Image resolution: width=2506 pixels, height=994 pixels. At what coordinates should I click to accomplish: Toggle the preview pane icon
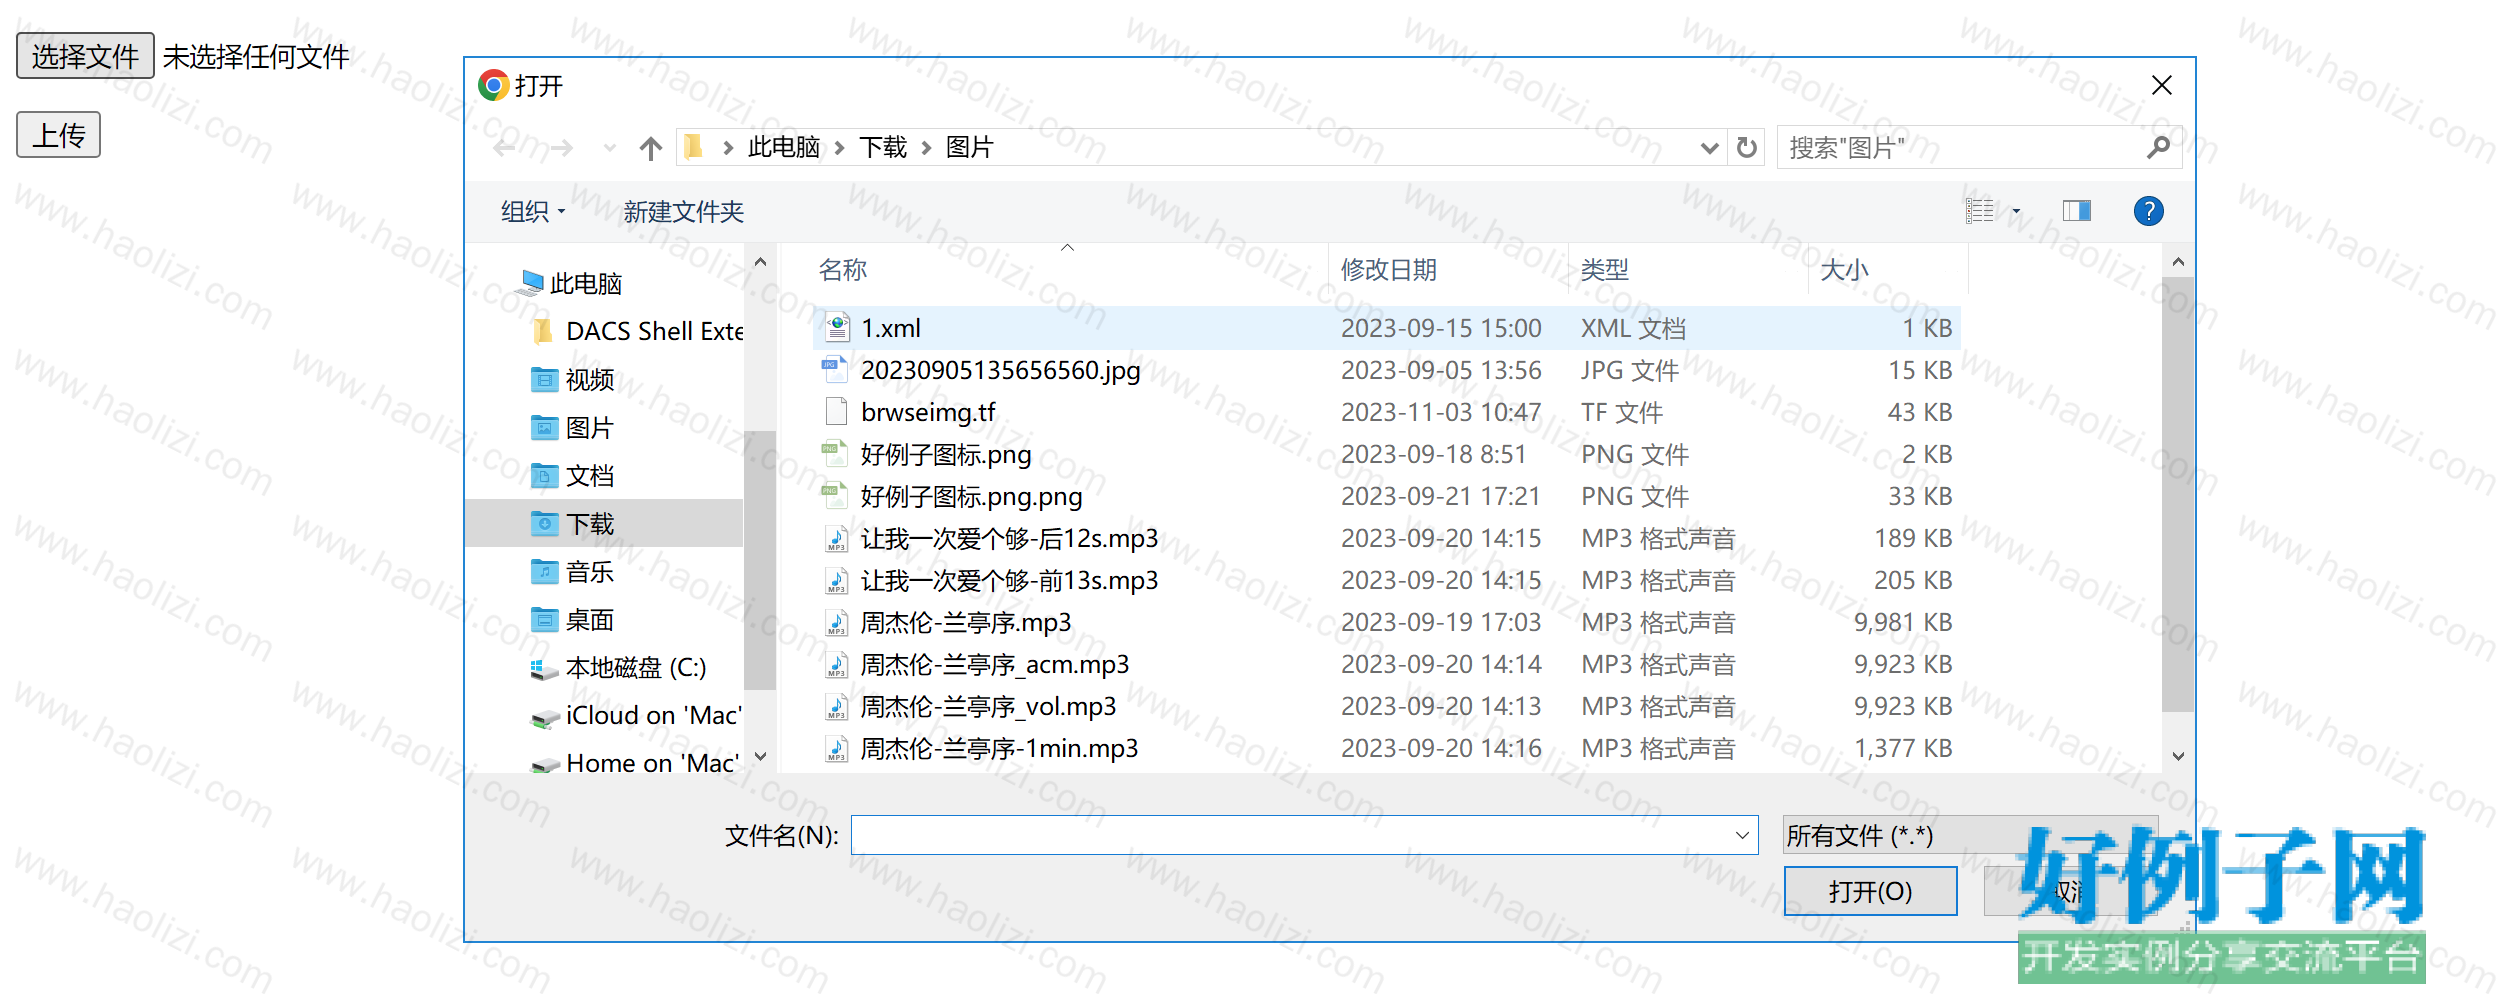click(2076, 211)
